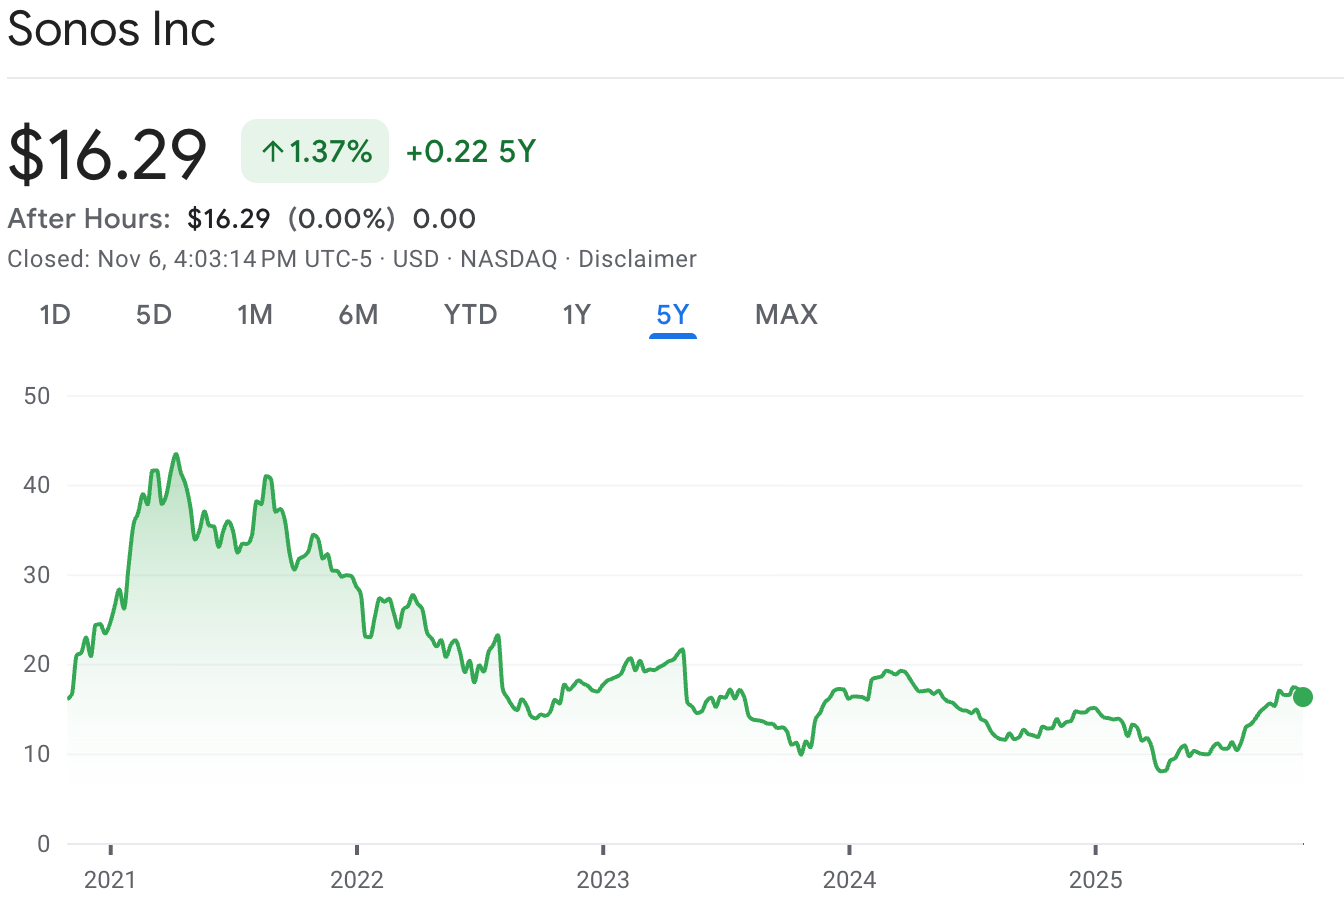Click the 20 y-axis label
The height and width of the screenshot is (908, 1344).
[37, 664]
